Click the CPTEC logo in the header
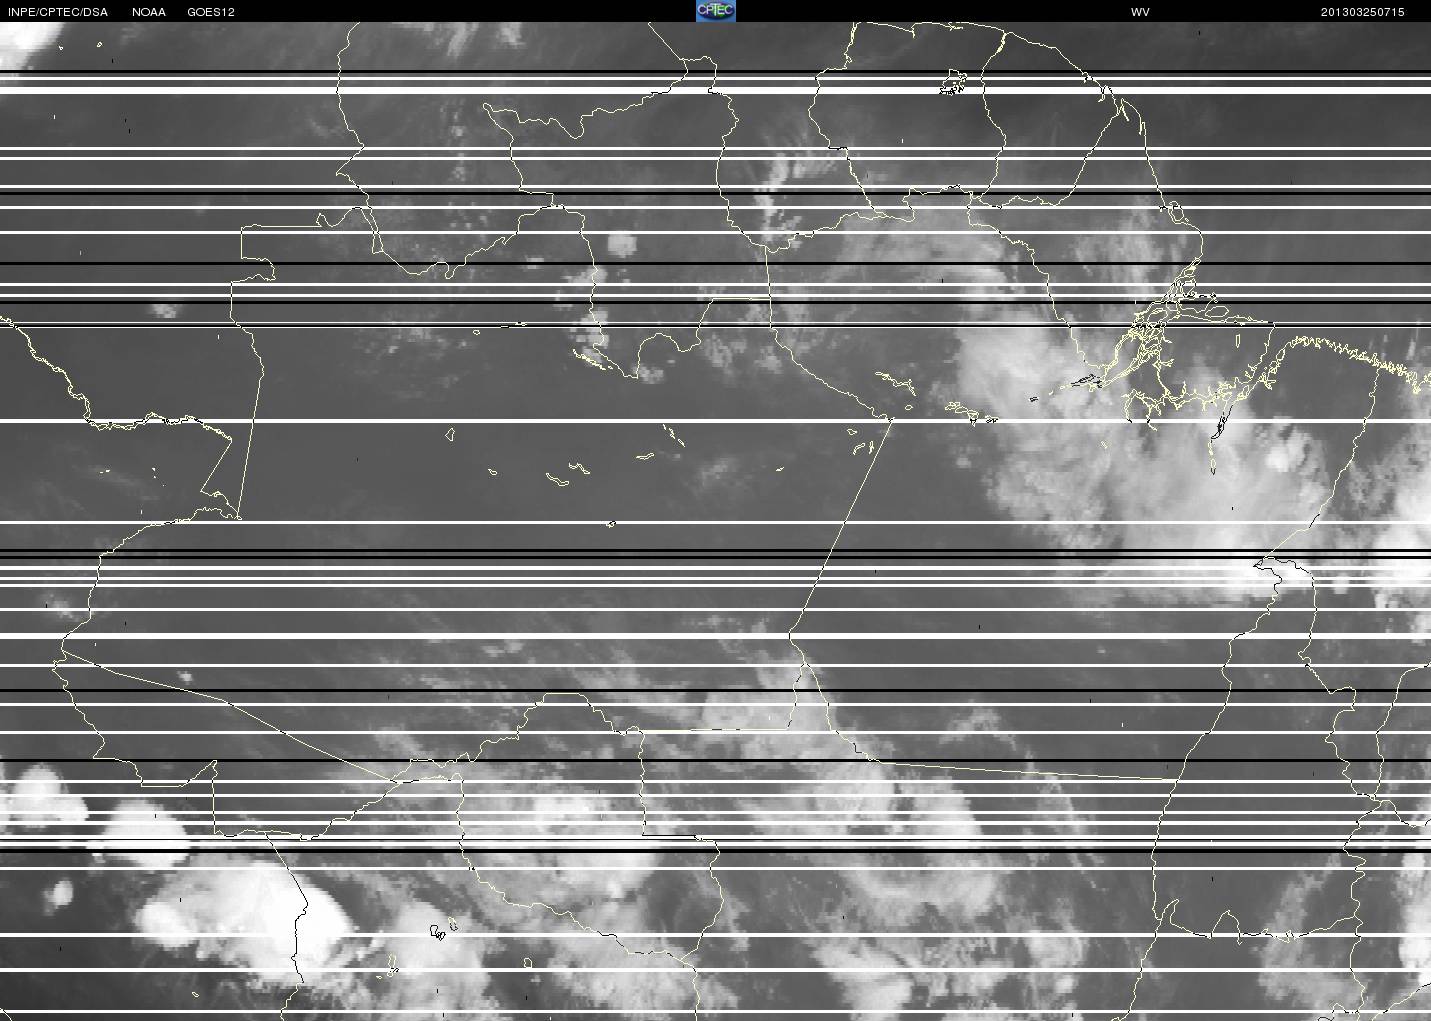Screen dimensions: 1431x1021 pos(715,11)
